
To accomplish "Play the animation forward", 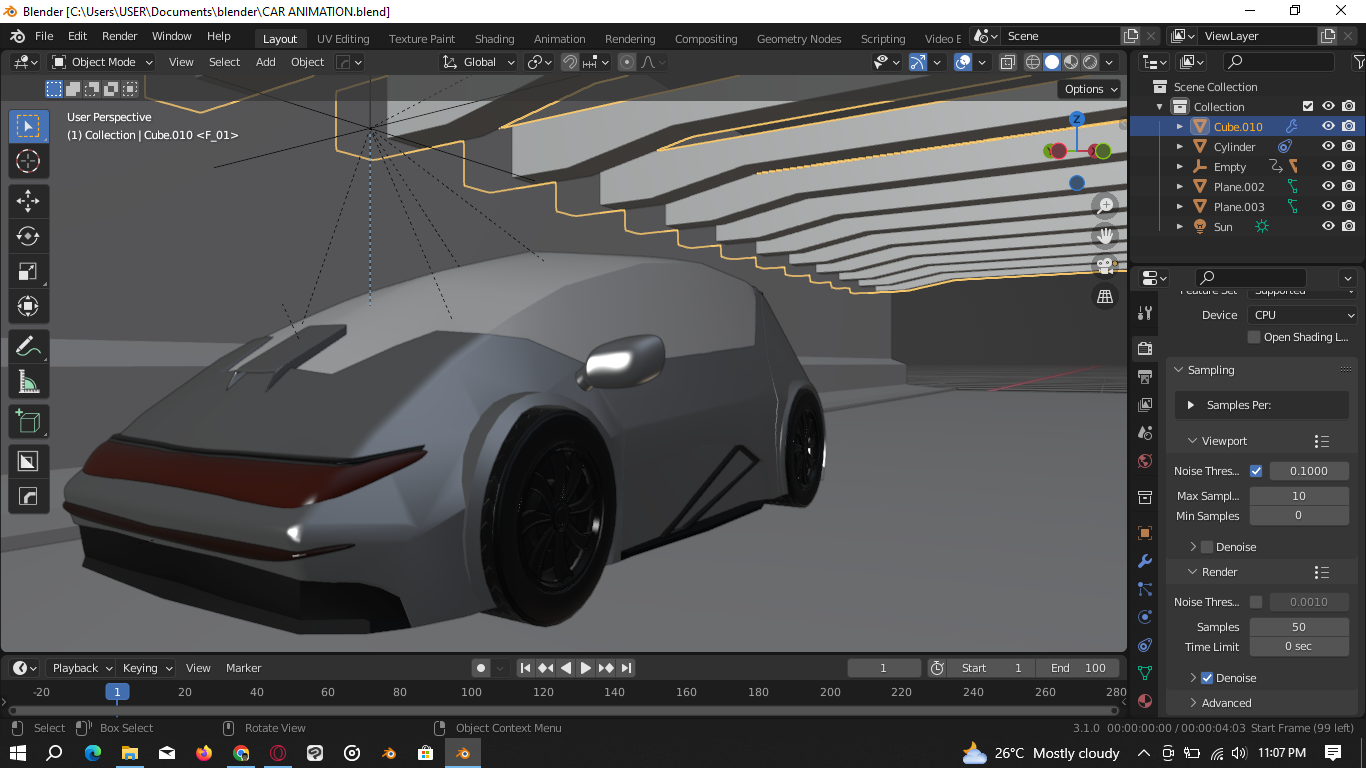I will 586,668.
